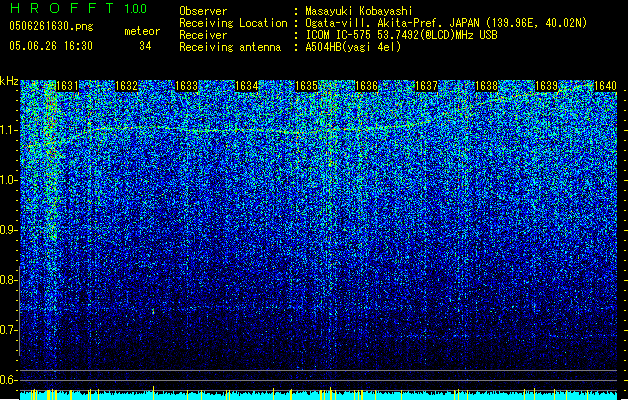Click the 1632 time marker

click(127, 86)
